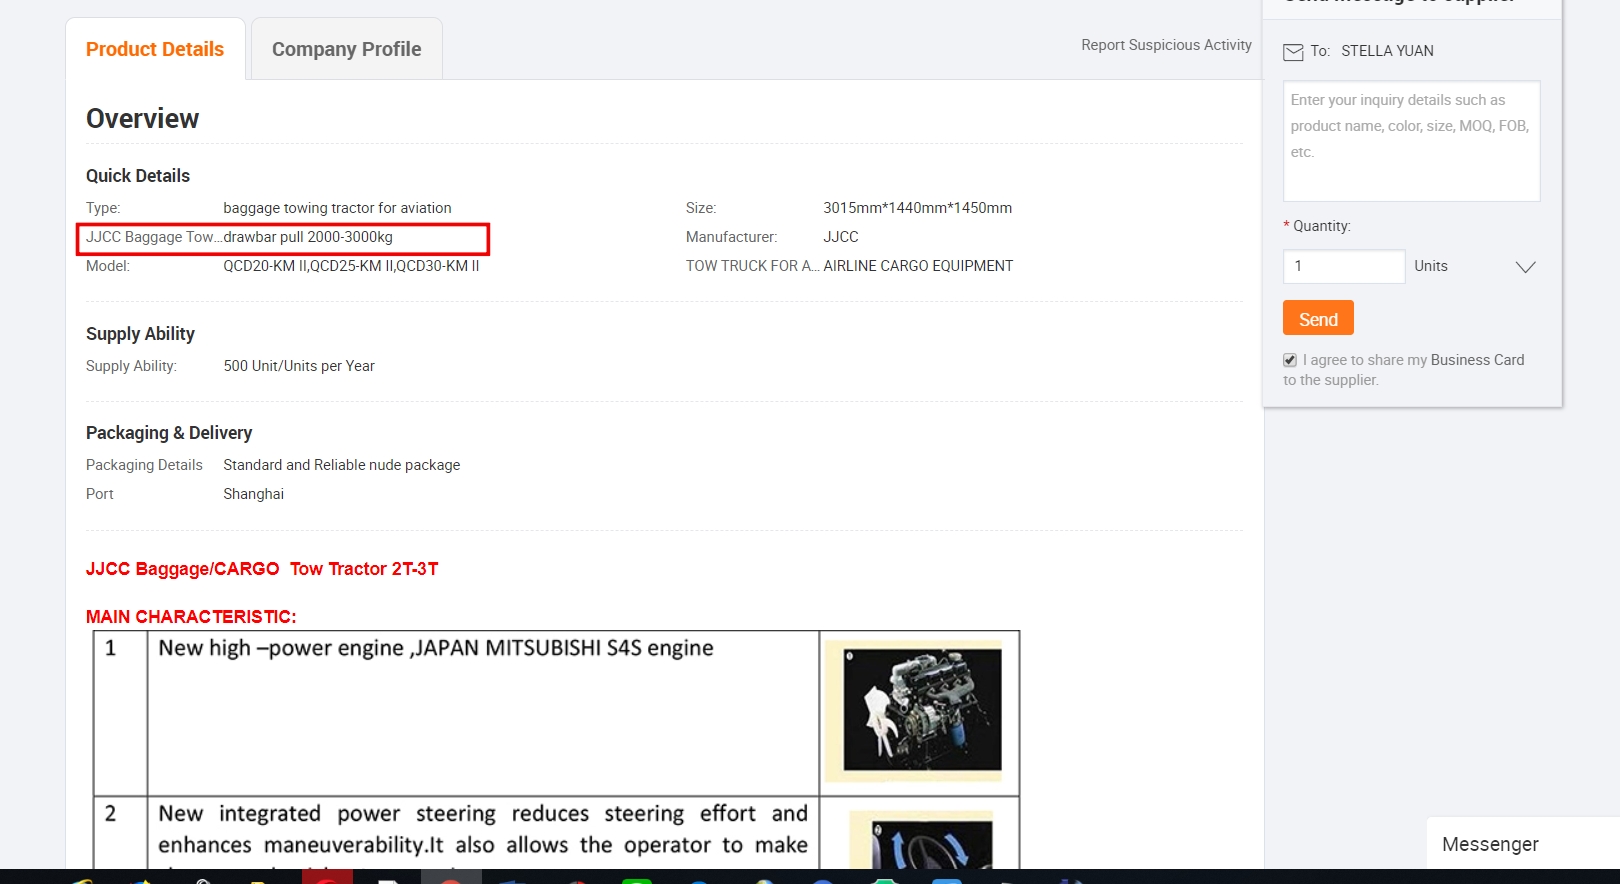Open the Messenger chat panel

coord(1490,844)
